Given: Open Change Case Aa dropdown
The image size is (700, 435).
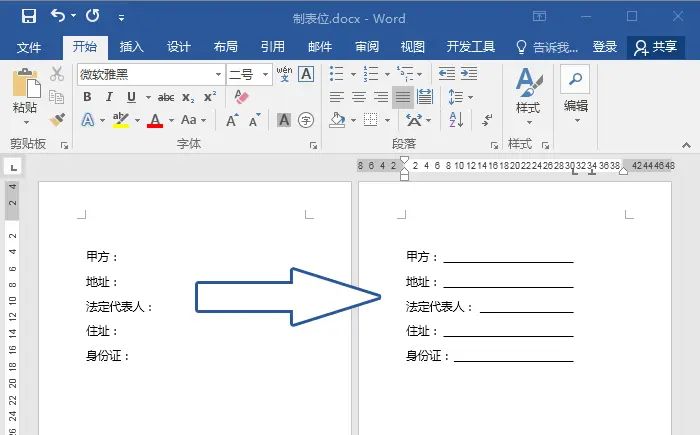Looking at the screenshot, I should (193, 120).
